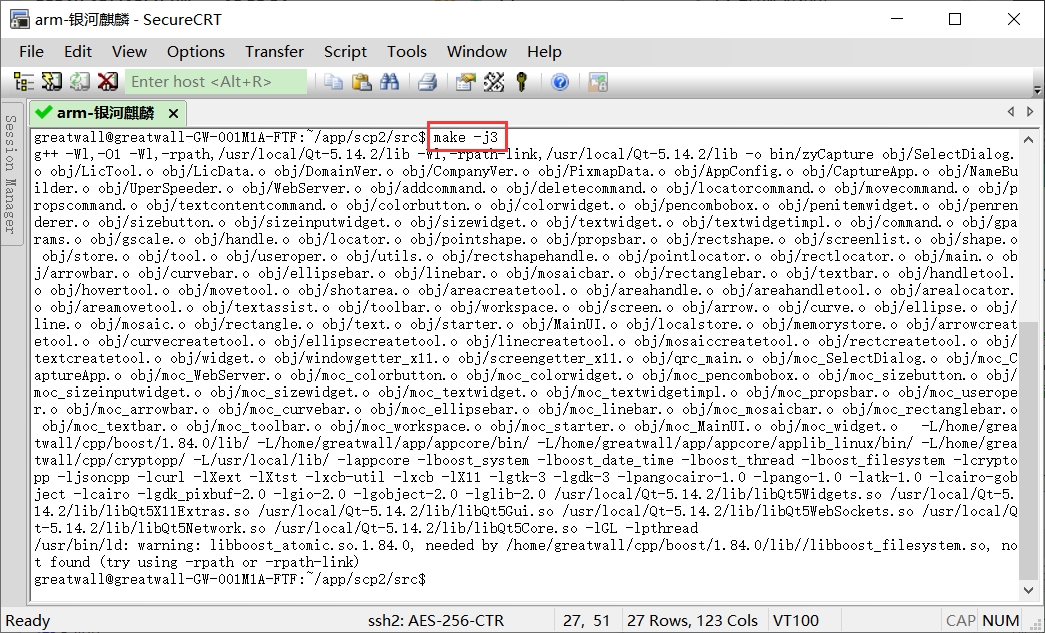Screen dimensions: 1045x633
Task: Open the Script menu
Action: 345,51
